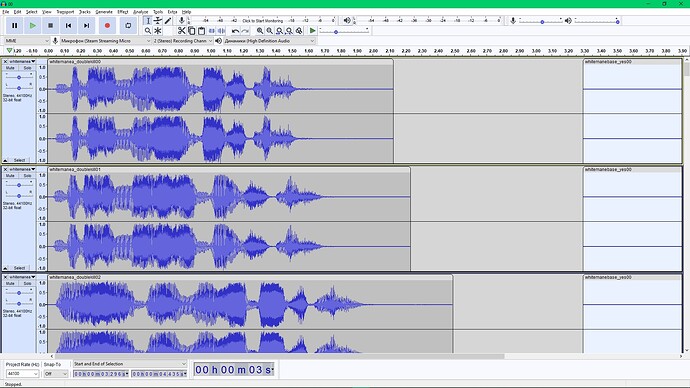Click Select button on the first track
Viewport: 690px width, 388px height.
19,160
